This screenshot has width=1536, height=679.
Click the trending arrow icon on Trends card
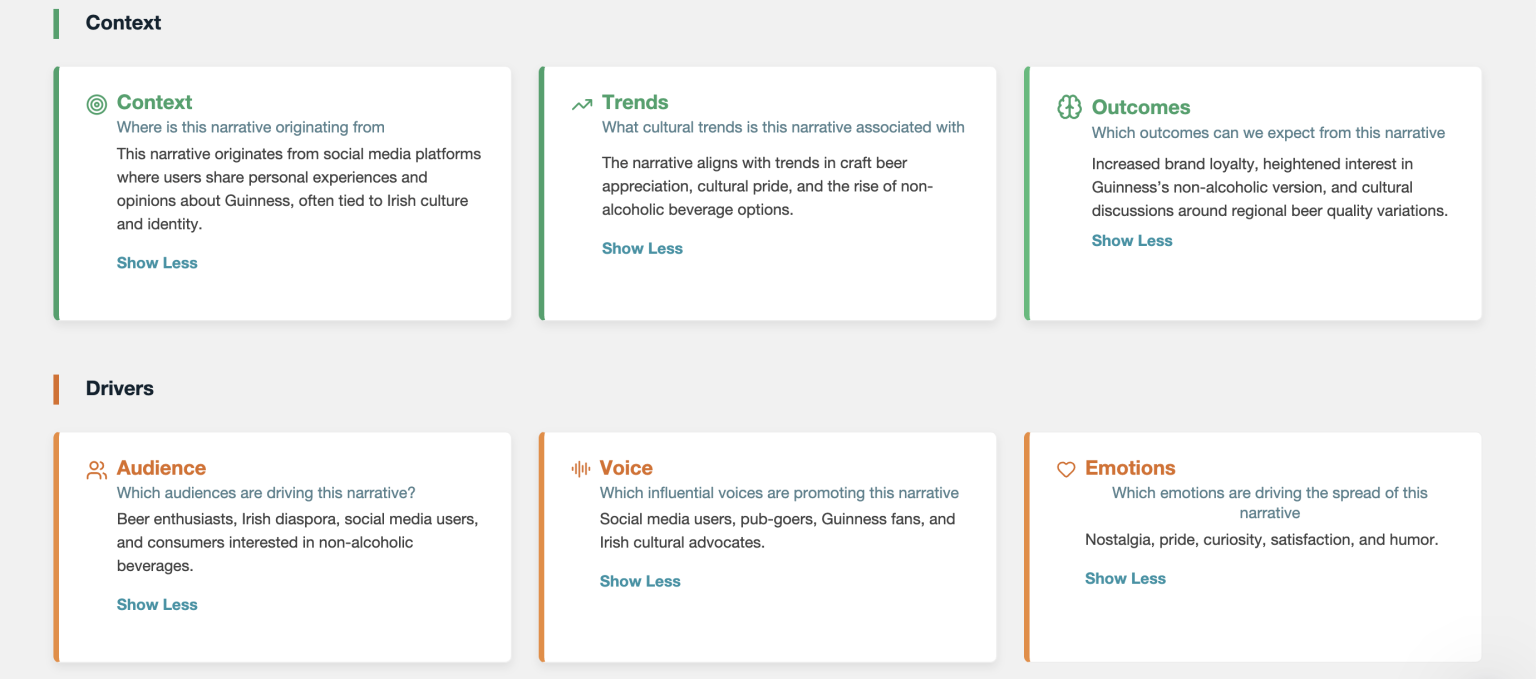click(582, 104)
